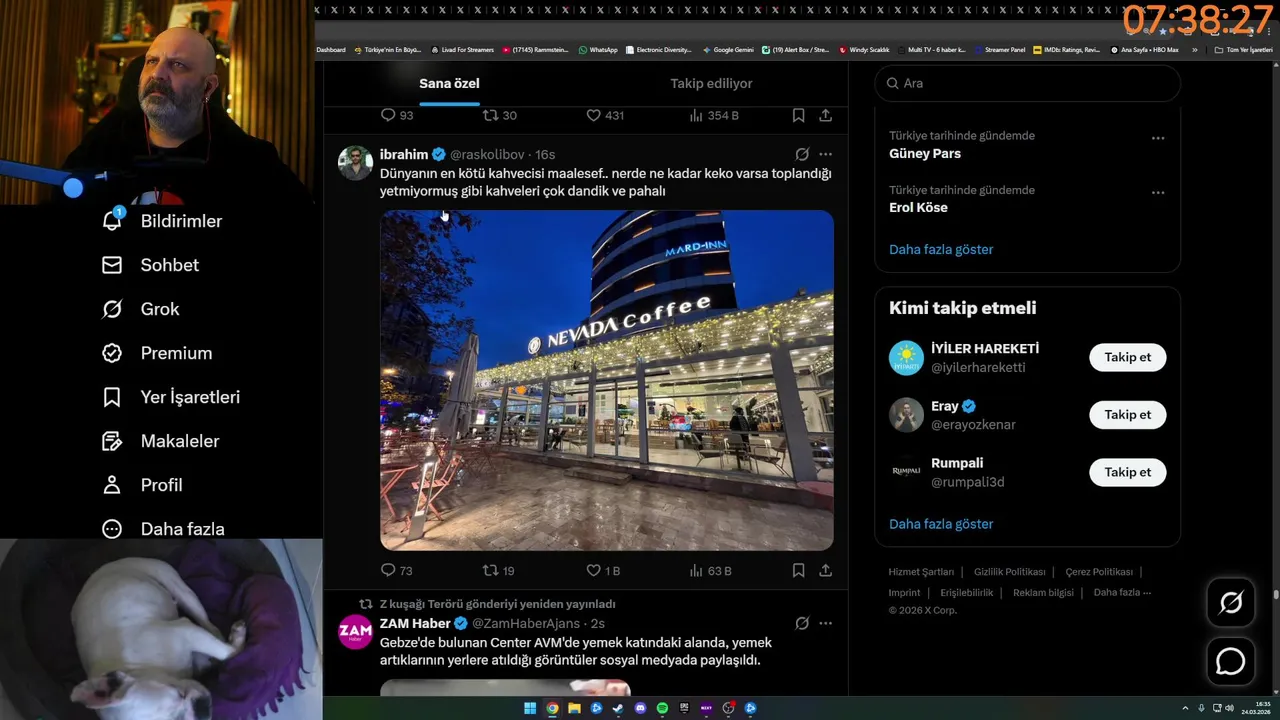1280x720 pixels.
Task: Open floating Grok button
Action: [1231, 603]
